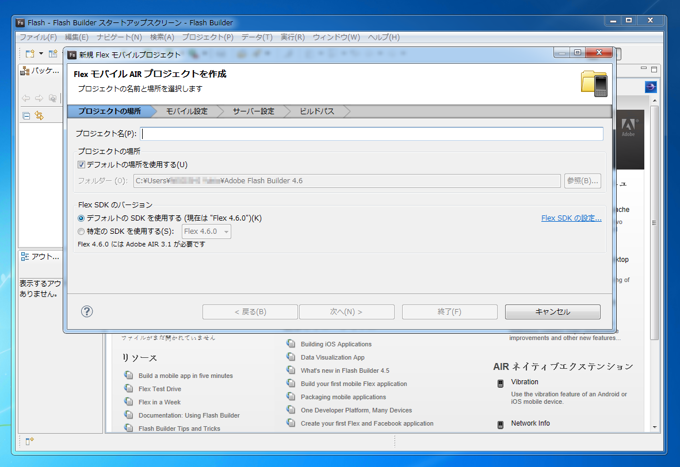Click the Up/Go Into icon in Package Explorer toolbar
This screenshot has width=680, height=467.
tap(52, 98)
